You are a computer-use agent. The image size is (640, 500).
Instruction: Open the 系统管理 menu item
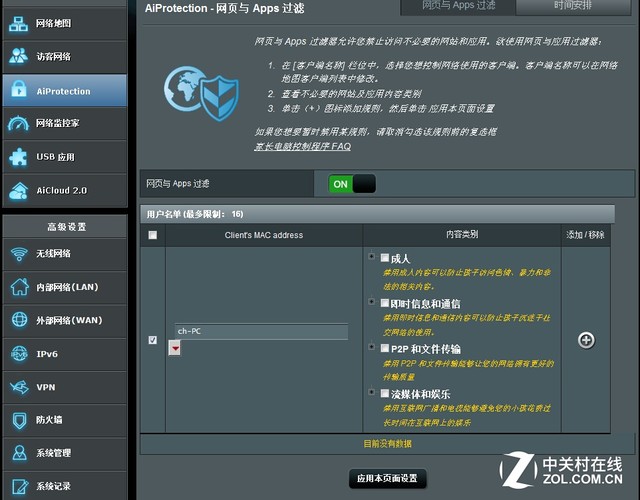[65, 453]
